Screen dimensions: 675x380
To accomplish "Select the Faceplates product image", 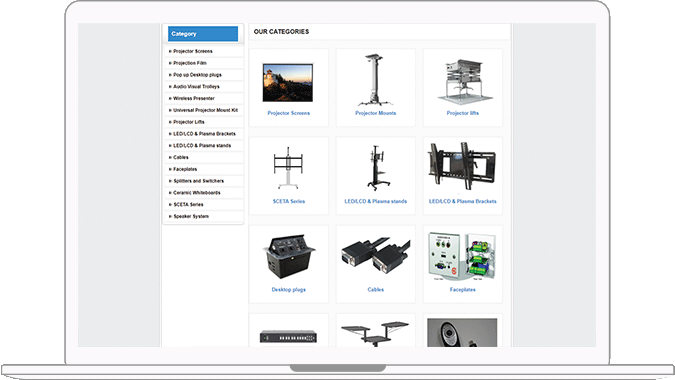I will 462,256.
